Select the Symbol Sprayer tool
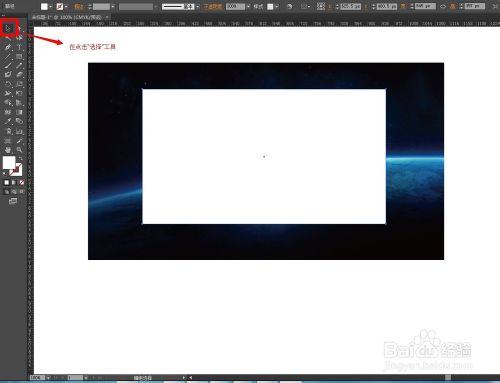 coord(8,131)
